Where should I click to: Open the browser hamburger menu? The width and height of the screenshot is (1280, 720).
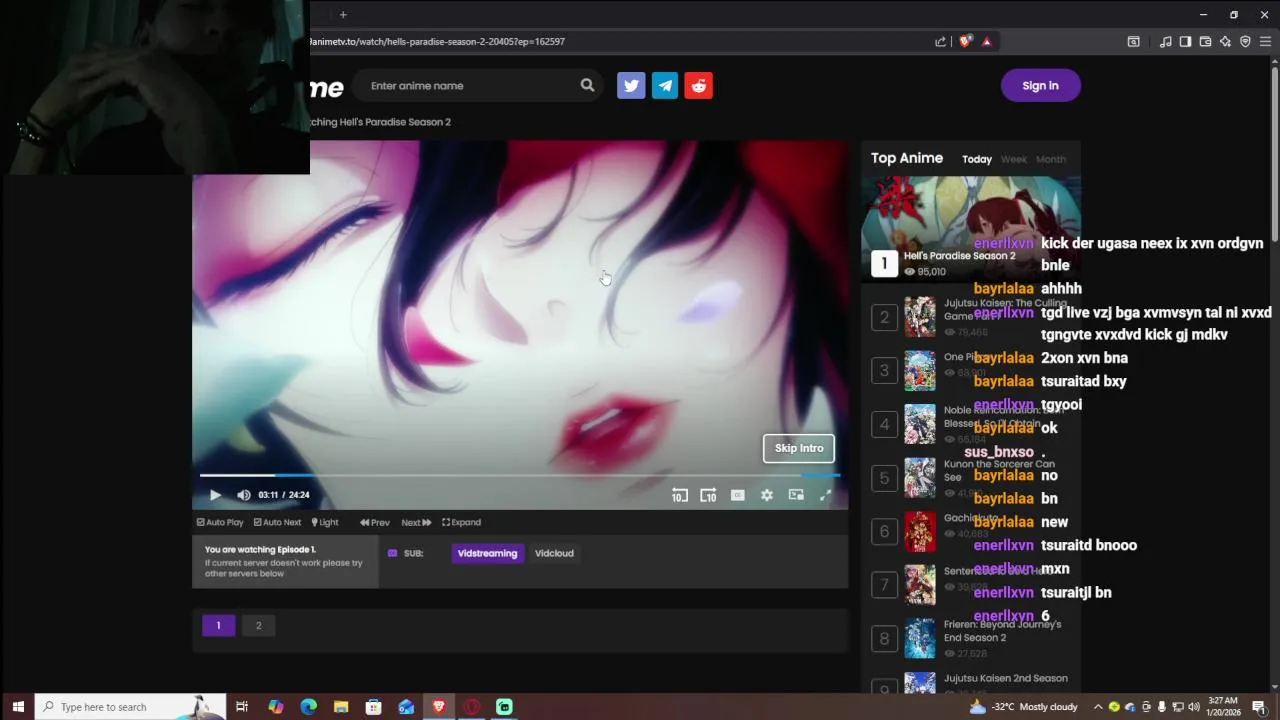click(1265, 42)
